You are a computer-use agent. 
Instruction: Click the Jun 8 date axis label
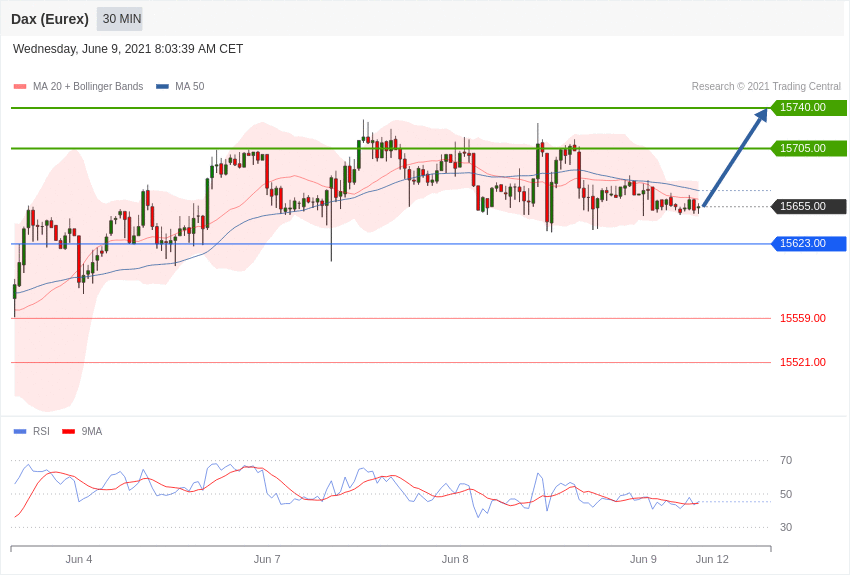[455, 559]
